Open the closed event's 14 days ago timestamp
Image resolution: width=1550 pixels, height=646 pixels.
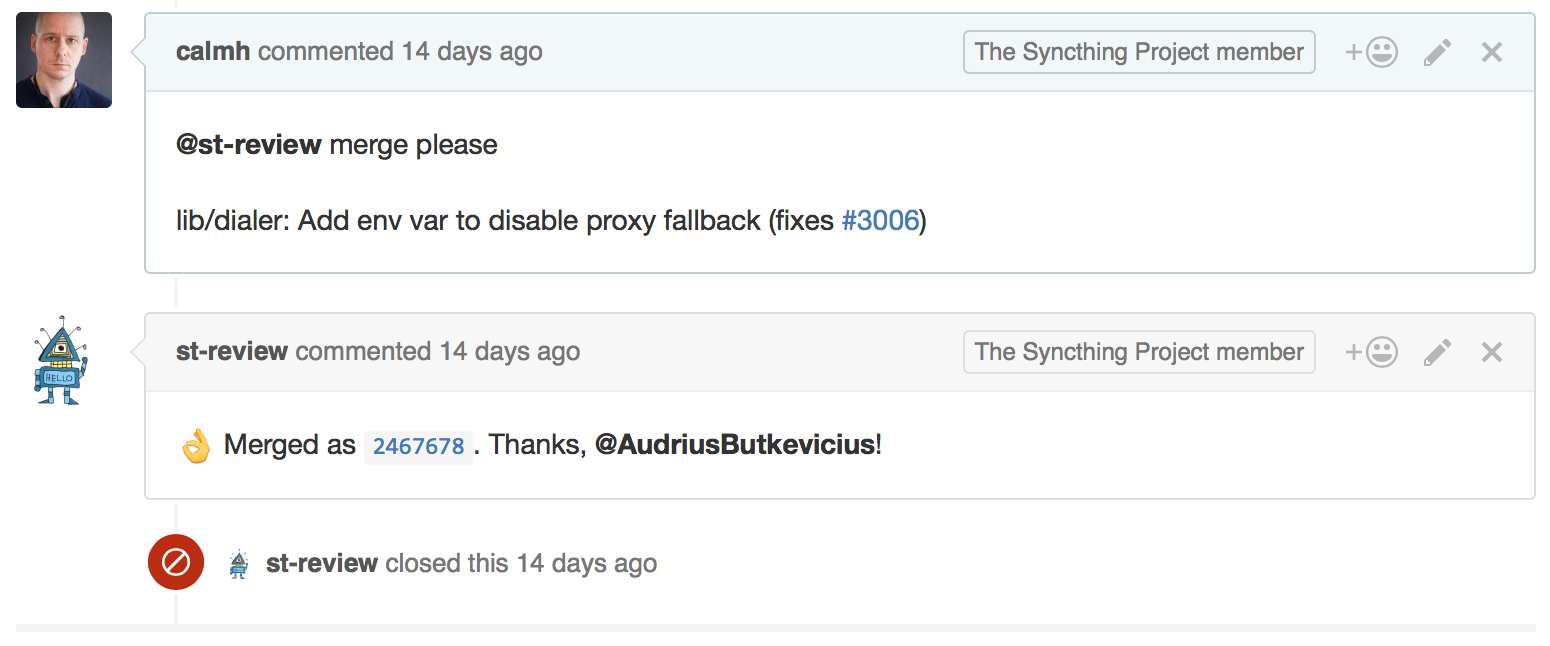pos(587,563)
